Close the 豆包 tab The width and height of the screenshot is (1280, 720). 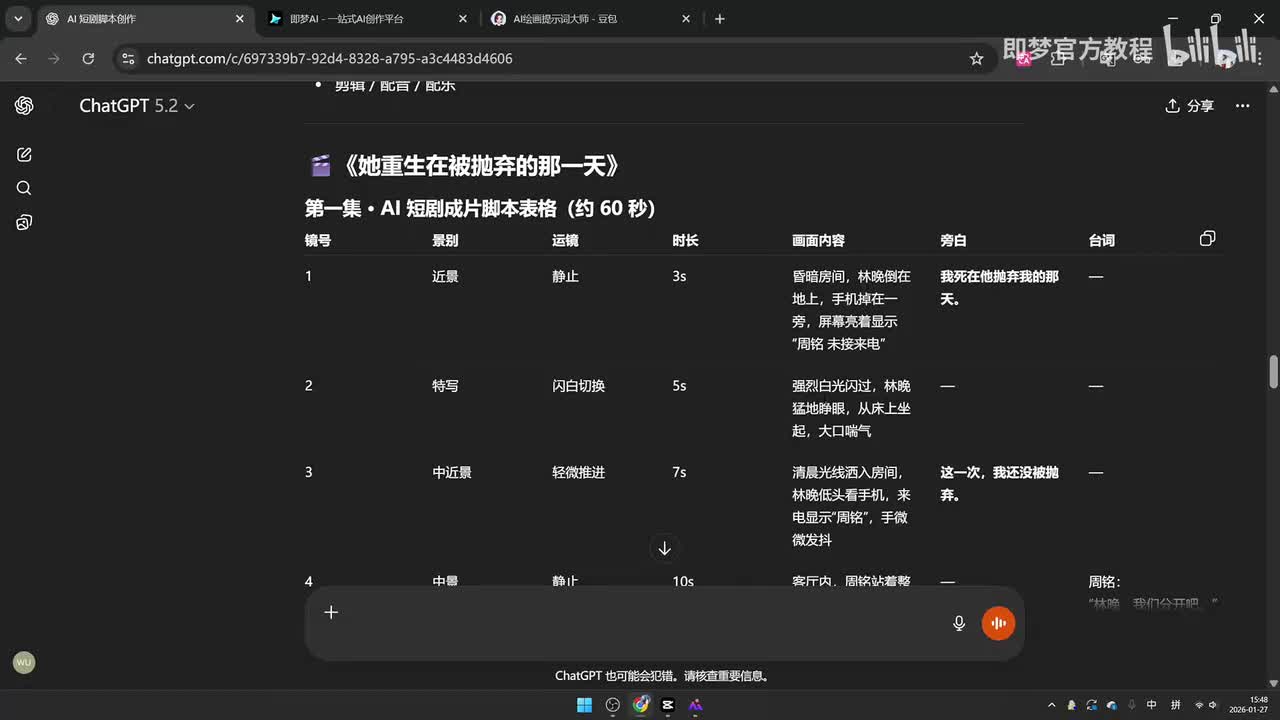point(685,19)
